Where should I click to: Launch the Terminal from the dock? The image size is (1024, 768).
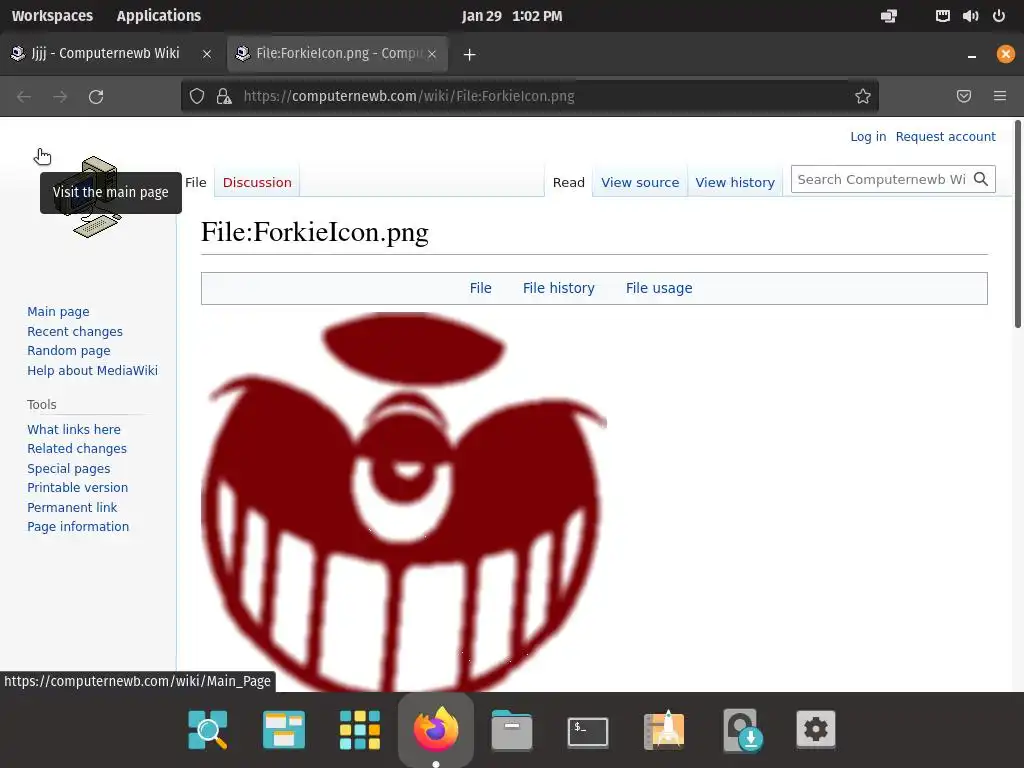588,731
